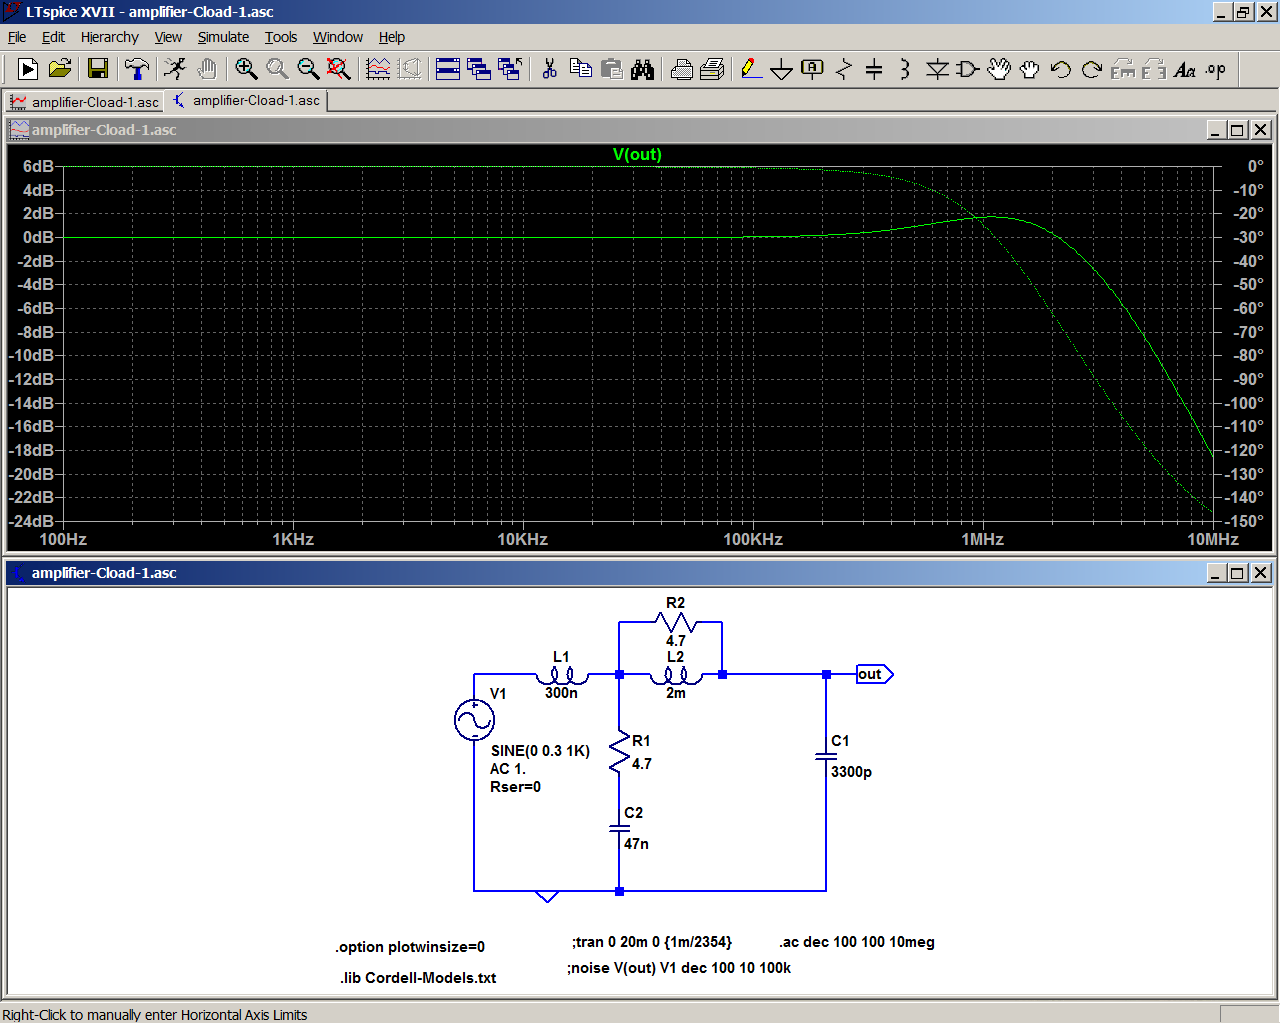
Task: Click the Autorange plot icon
Action: [378, 69]
